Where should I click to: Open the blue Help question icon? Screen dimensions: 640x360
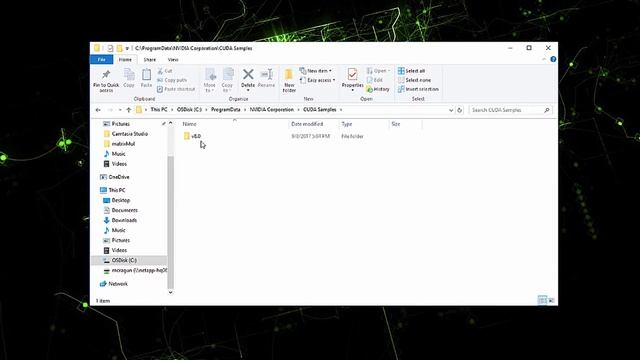click(x=553, y=60)
